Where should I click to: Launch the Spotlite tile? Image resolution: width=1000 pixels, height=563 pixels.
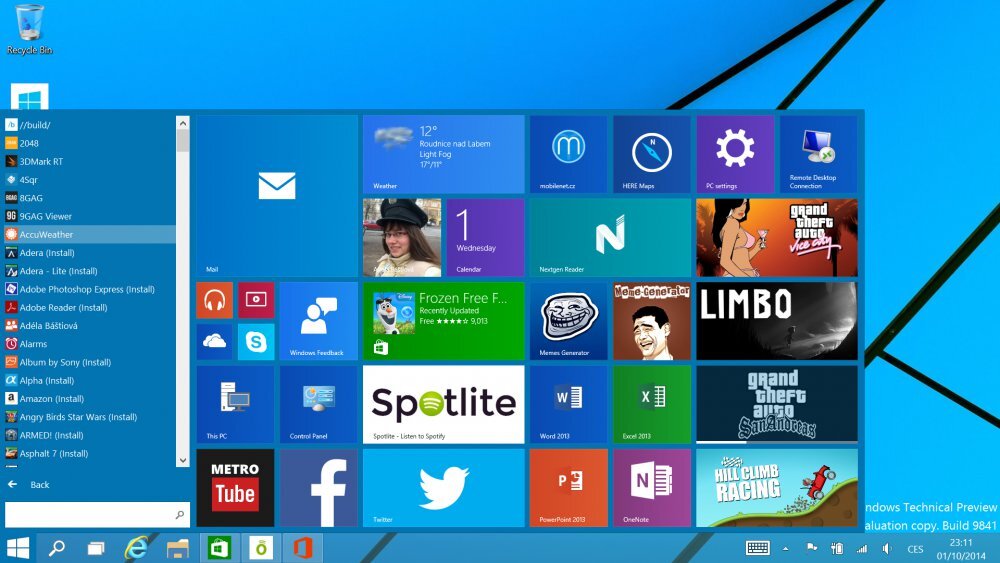[443, 404]
